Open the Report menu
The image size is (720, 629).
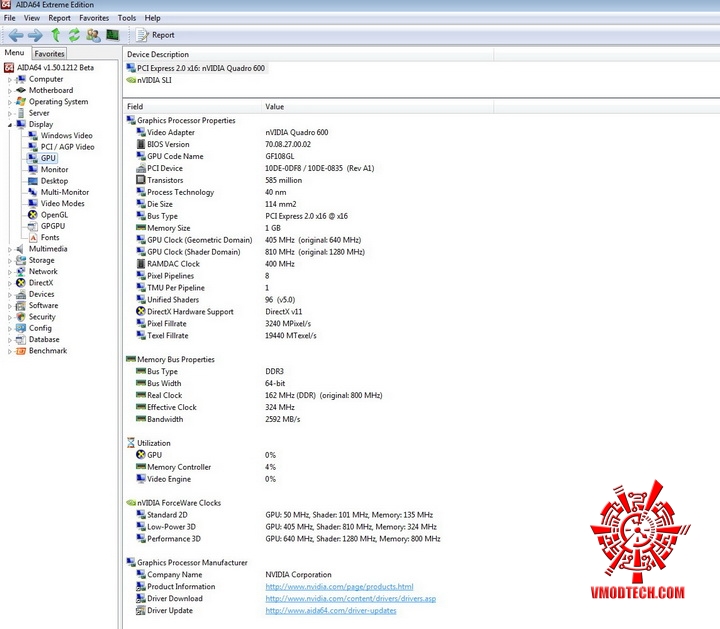tap(59, 18)
